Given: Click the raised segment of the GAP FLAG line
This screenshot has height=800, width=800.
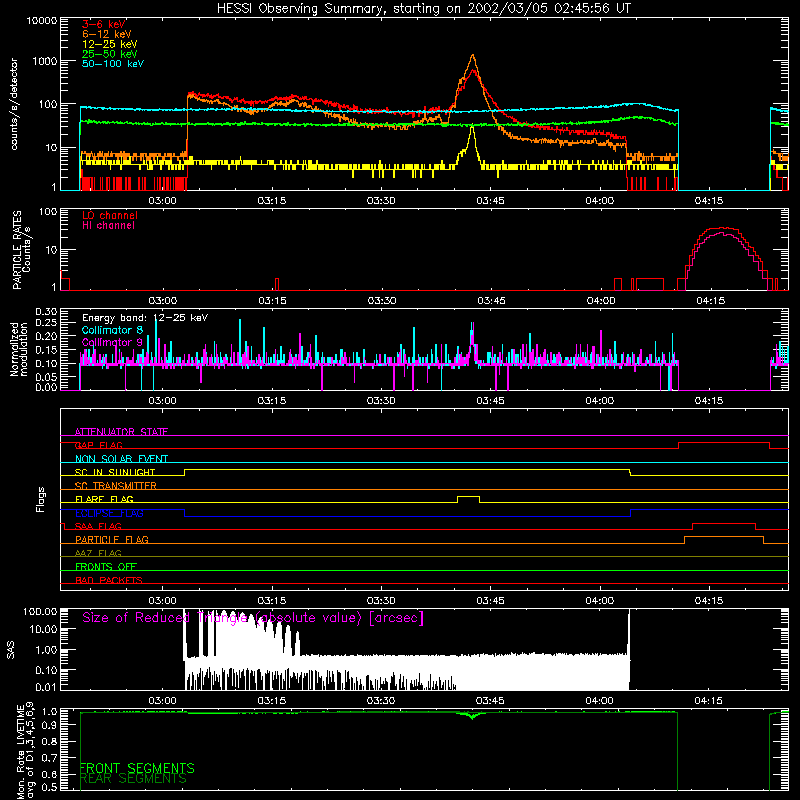Looking at the screenshot, I should coord(723,443).
